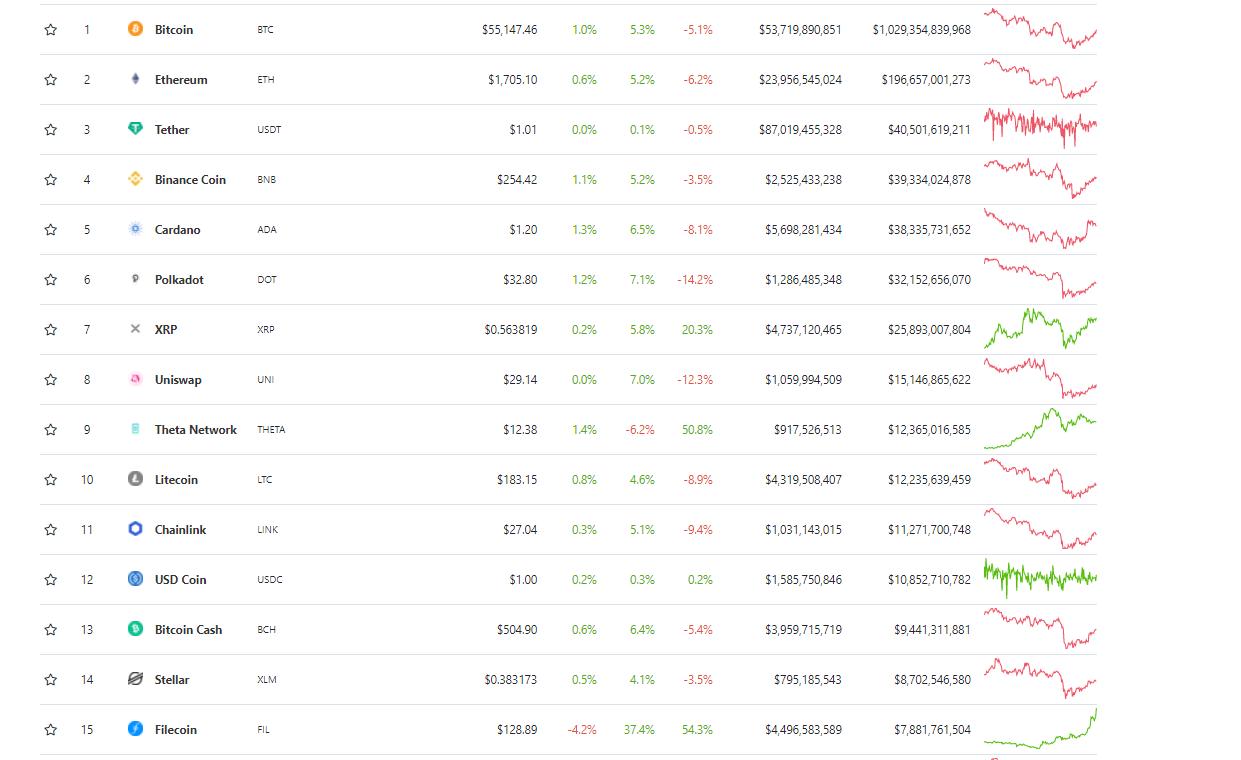Click the Ethereum diamond icon
Viewport: 1241px width, 760px height.
[134, 79]
